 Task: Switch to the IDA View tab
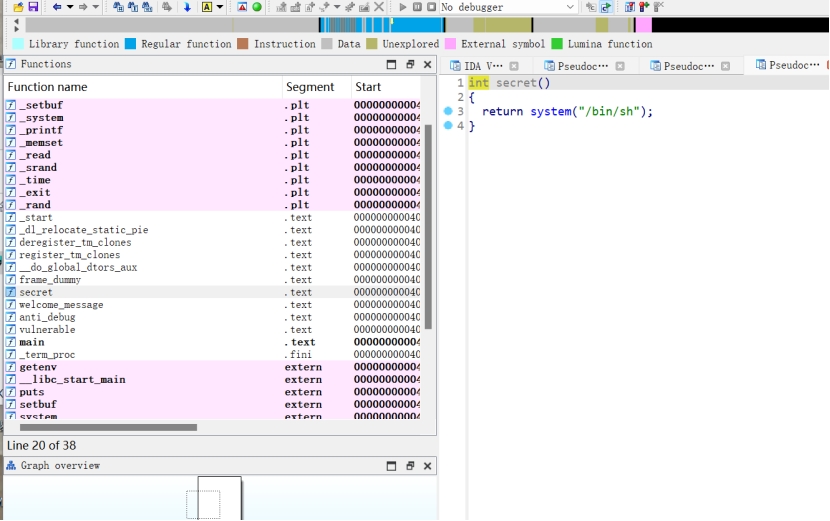click(x=483, y=66)
